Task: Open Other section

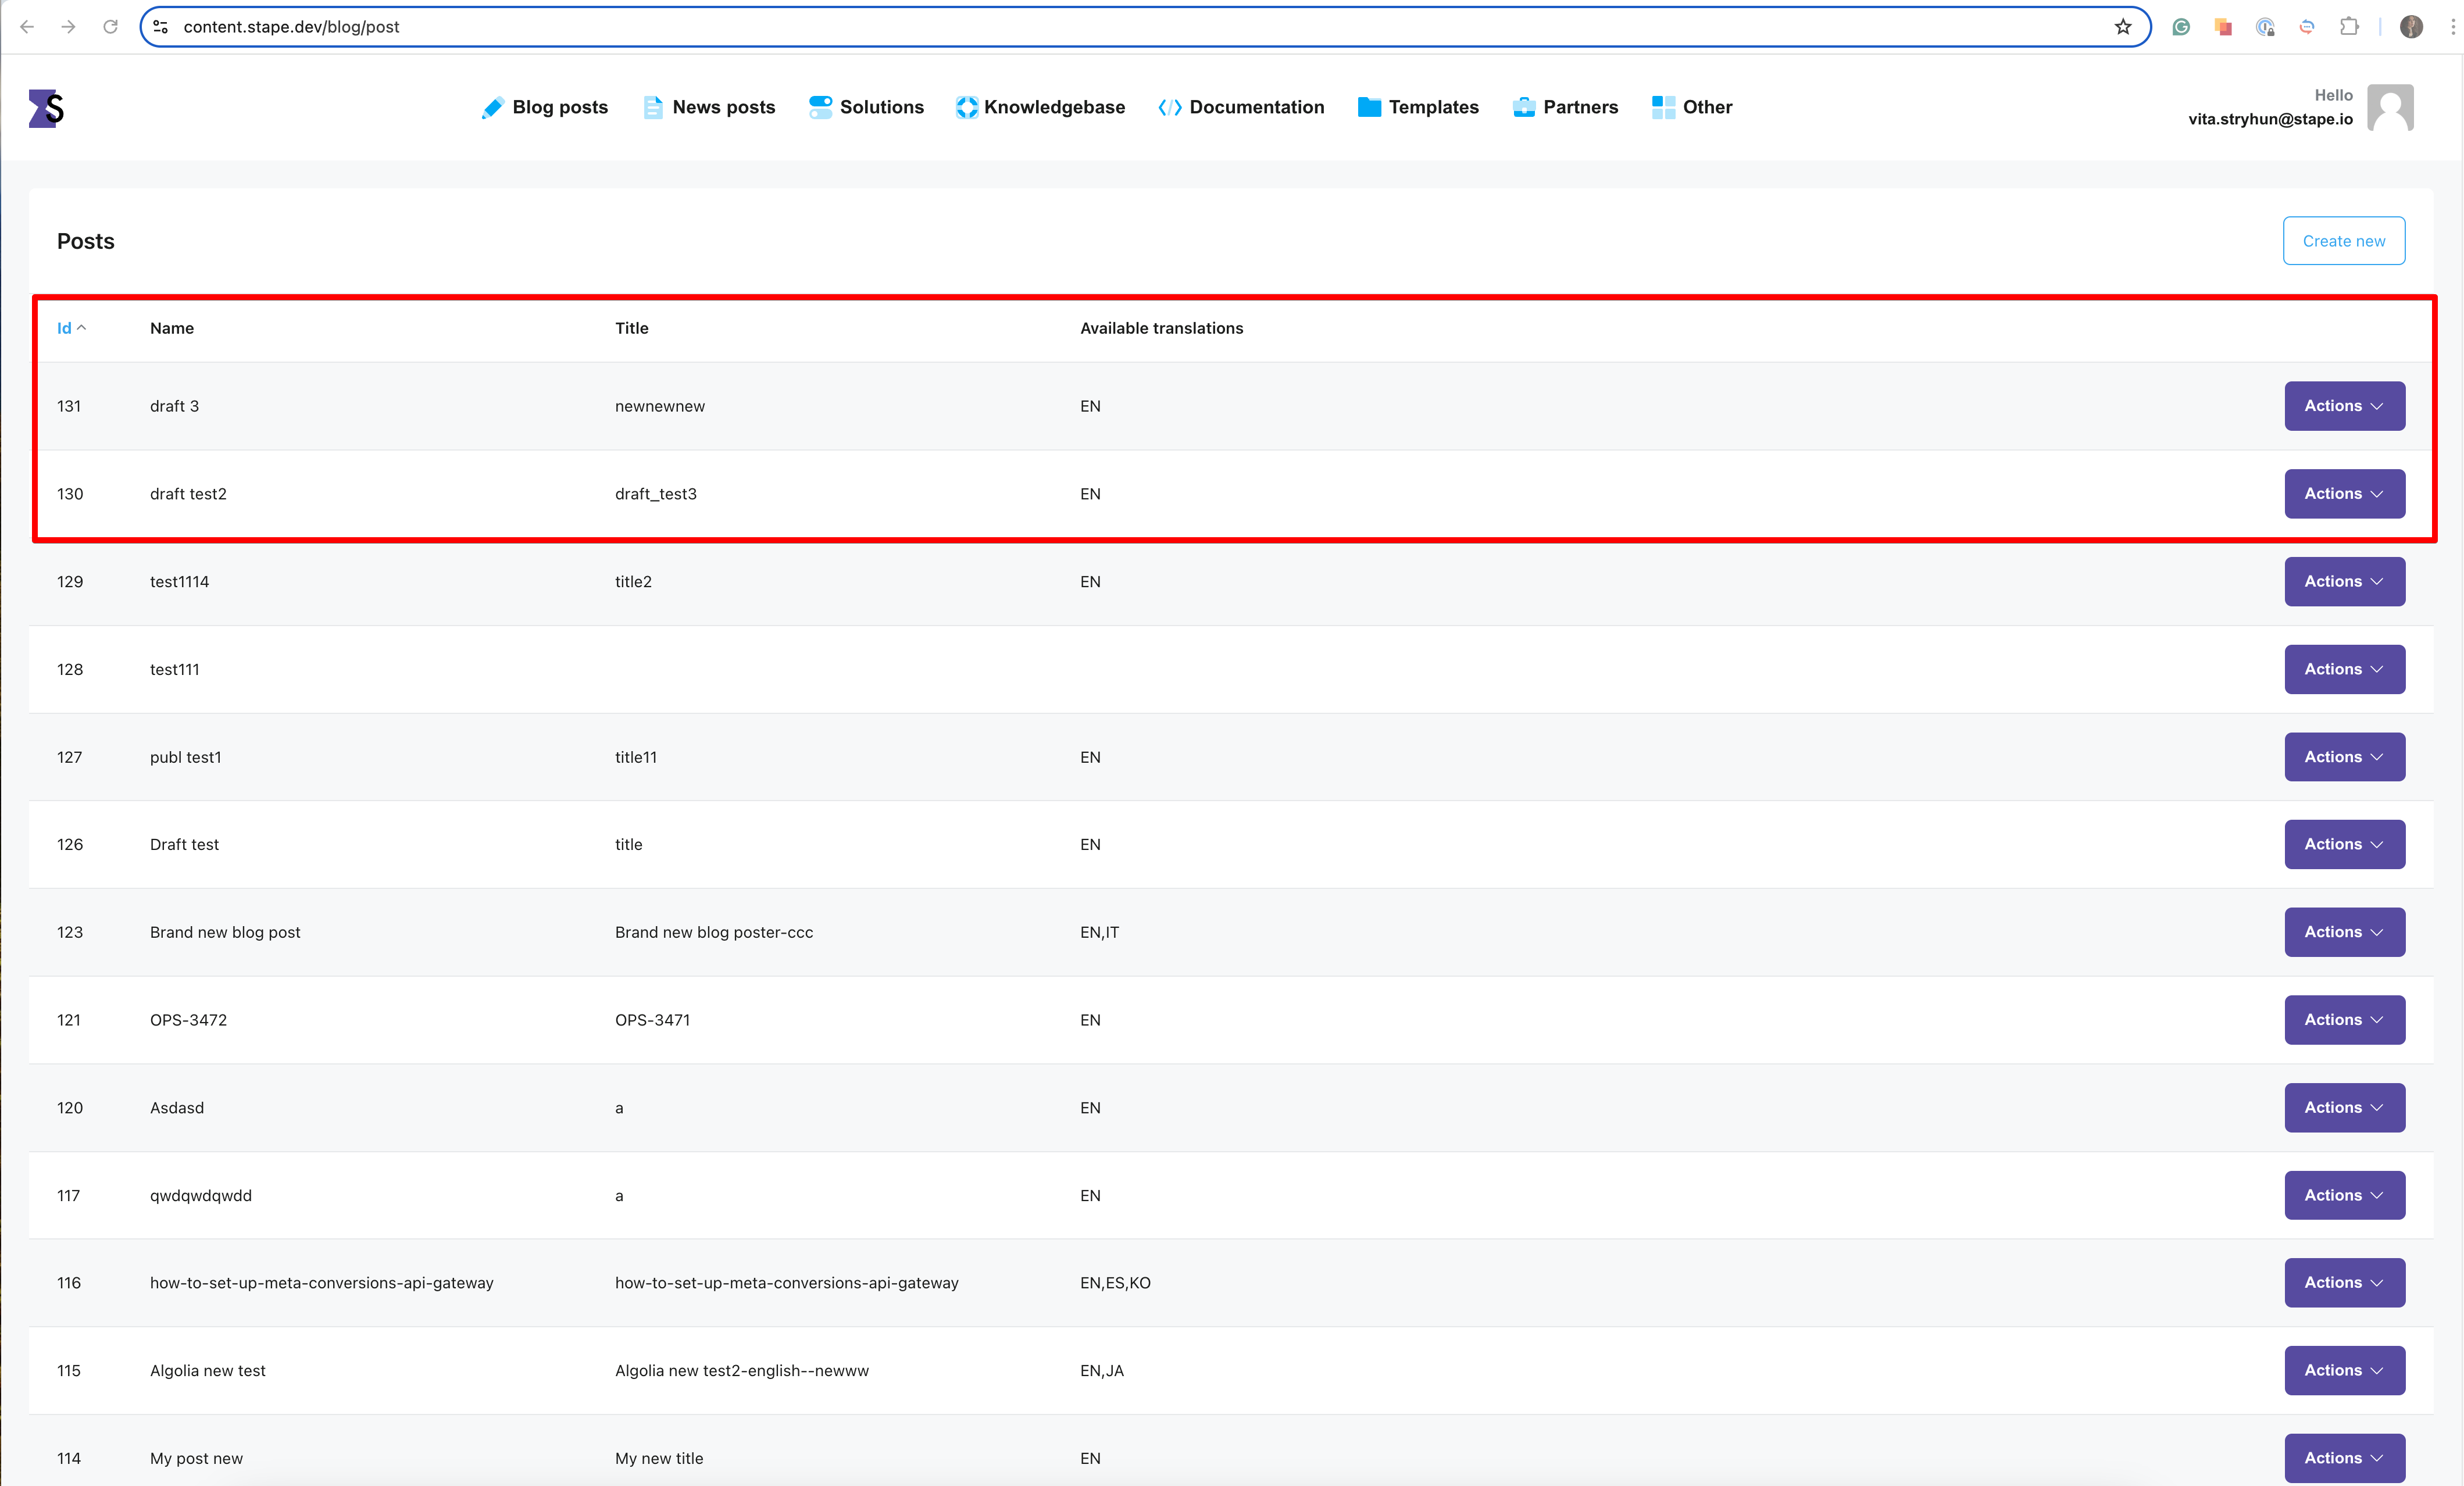Action: click(1692, 108)
